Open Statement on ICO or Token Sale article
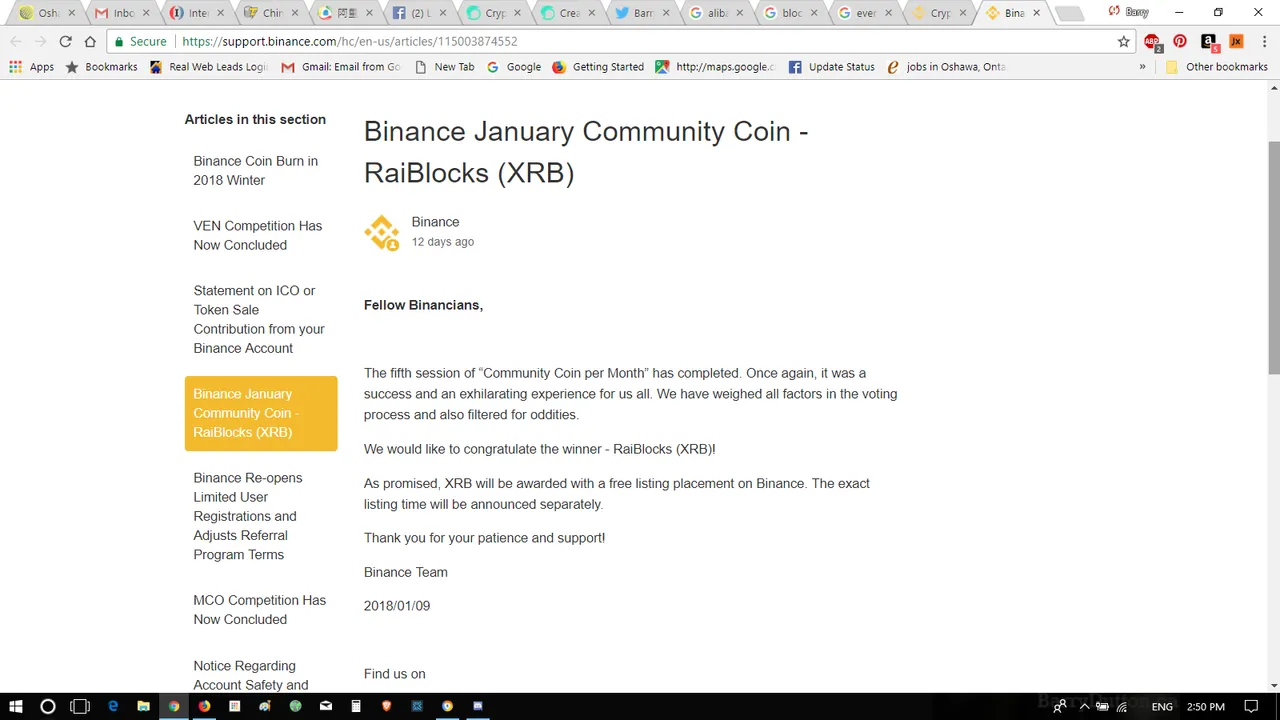The image size is (1280, 720). pyautogui.click(x=258, y=320)
